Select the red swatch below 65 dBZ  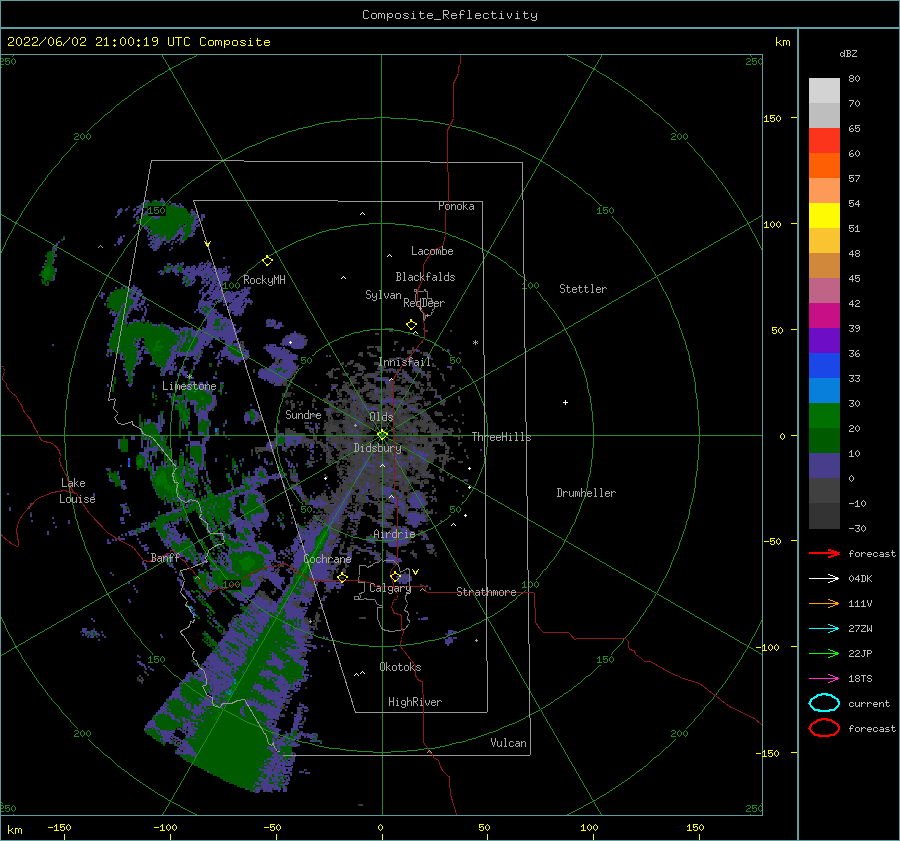(x=824, y=141)
